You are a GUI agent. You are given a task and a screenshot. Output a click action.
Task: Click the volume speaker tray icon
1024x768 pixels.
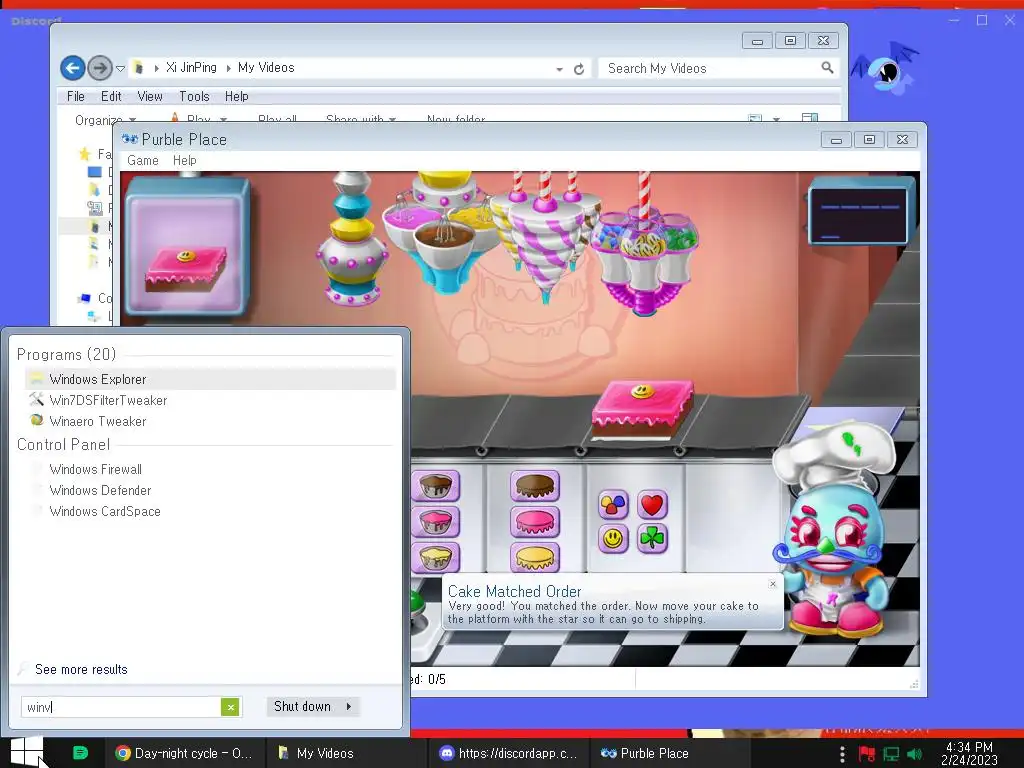coord(915,754)
